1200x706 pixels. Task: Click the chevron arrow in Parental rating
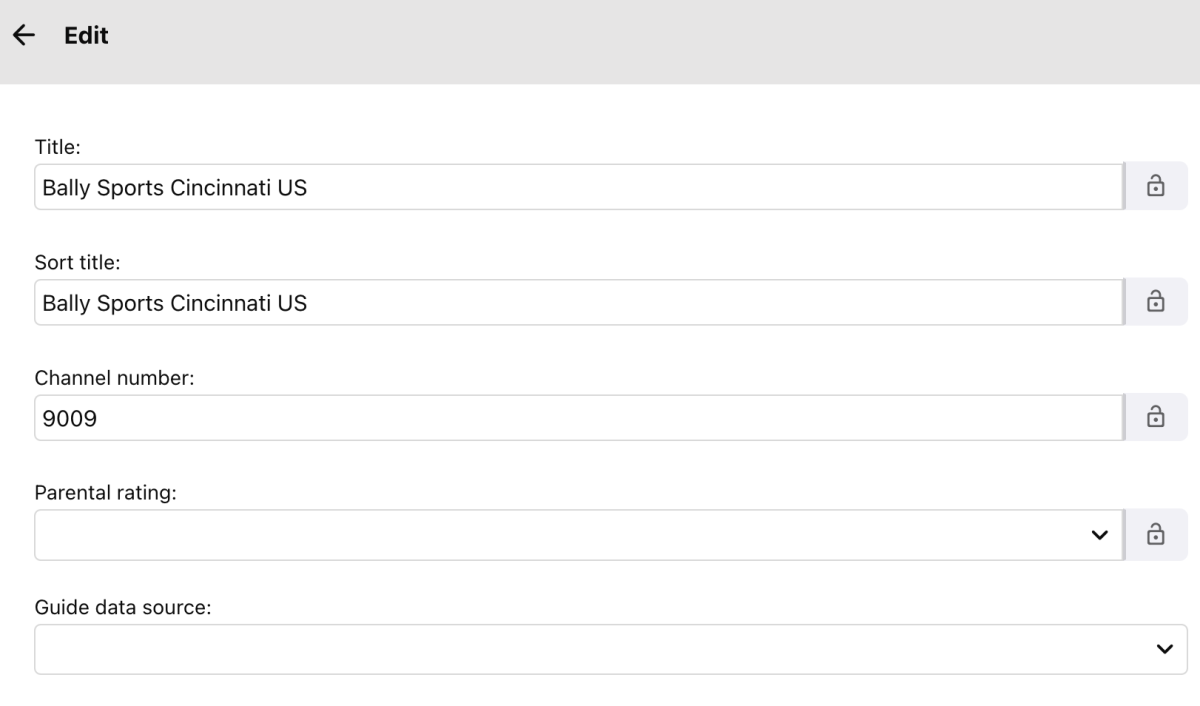[1100, 535]
